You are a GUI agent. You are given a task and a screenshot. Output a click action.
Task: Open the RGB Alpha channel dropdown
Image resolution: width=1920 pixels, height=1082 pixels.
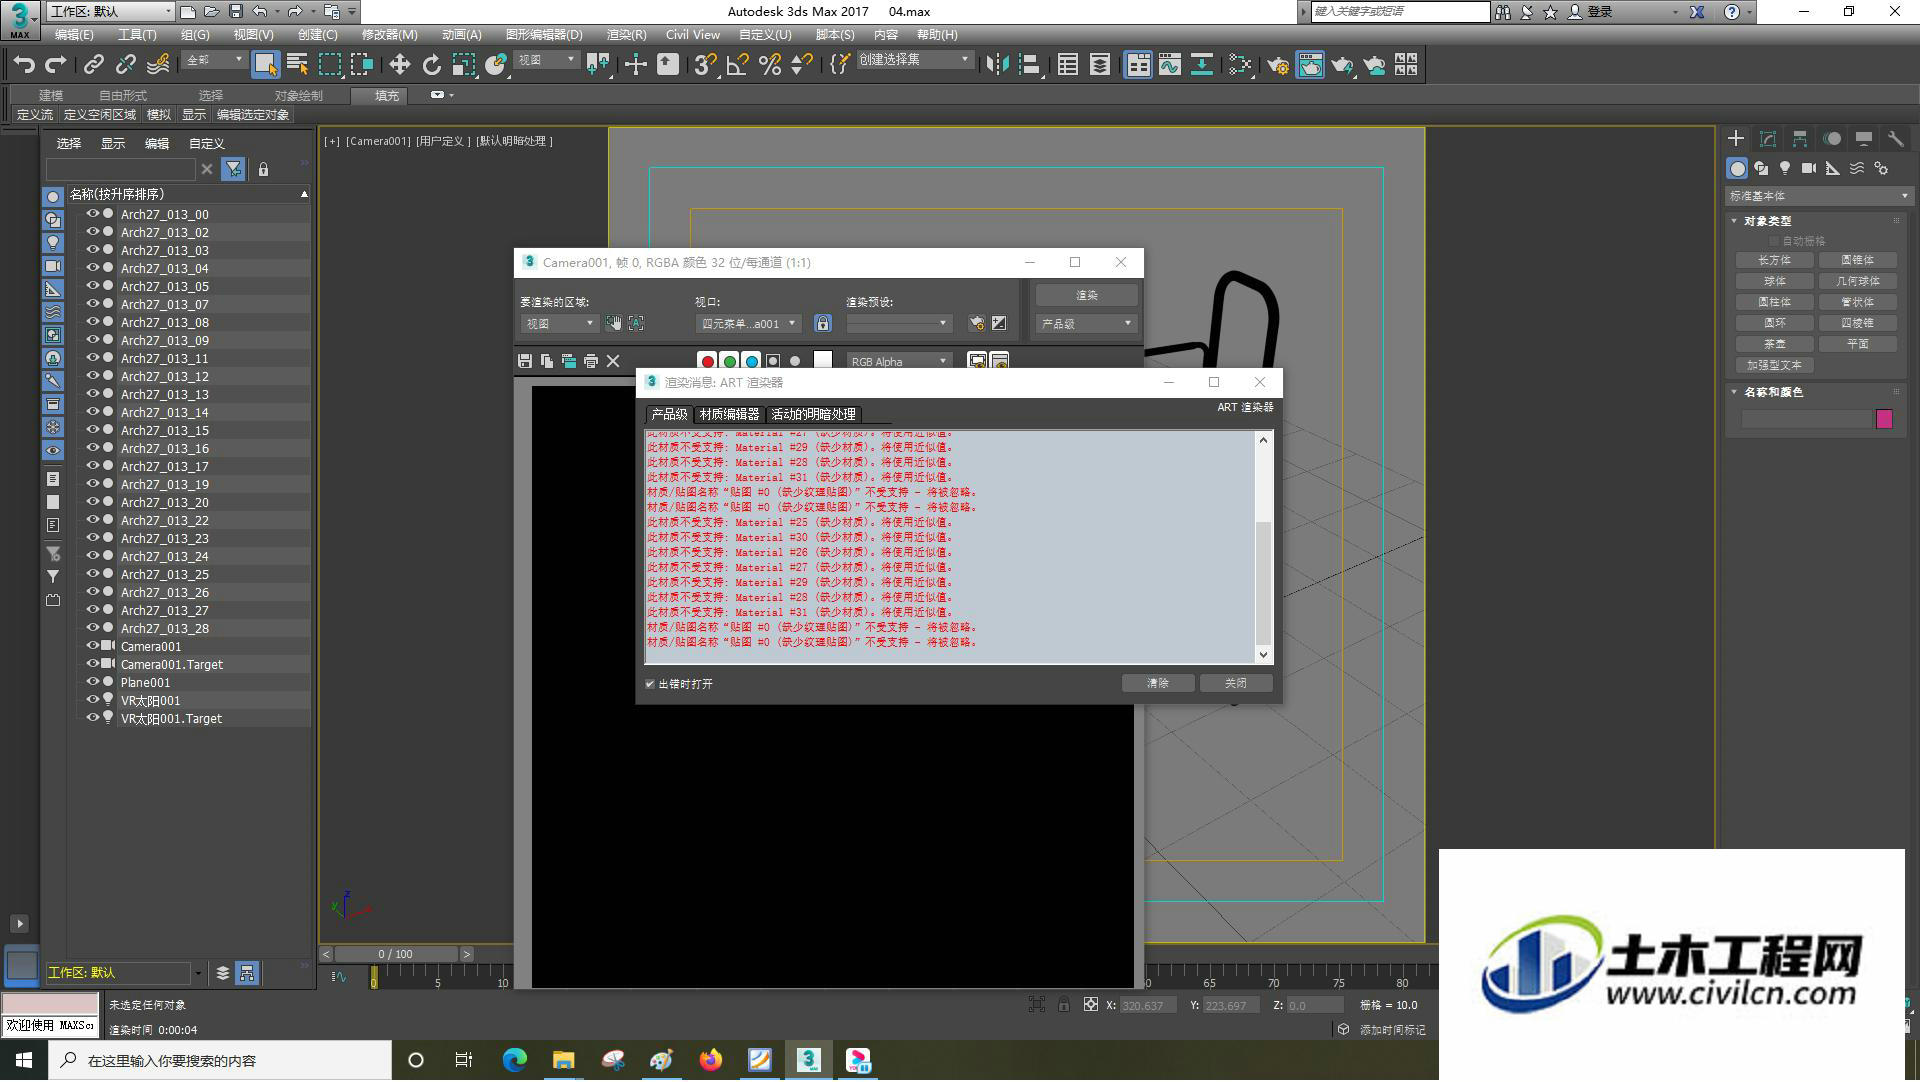pos(899,362)
